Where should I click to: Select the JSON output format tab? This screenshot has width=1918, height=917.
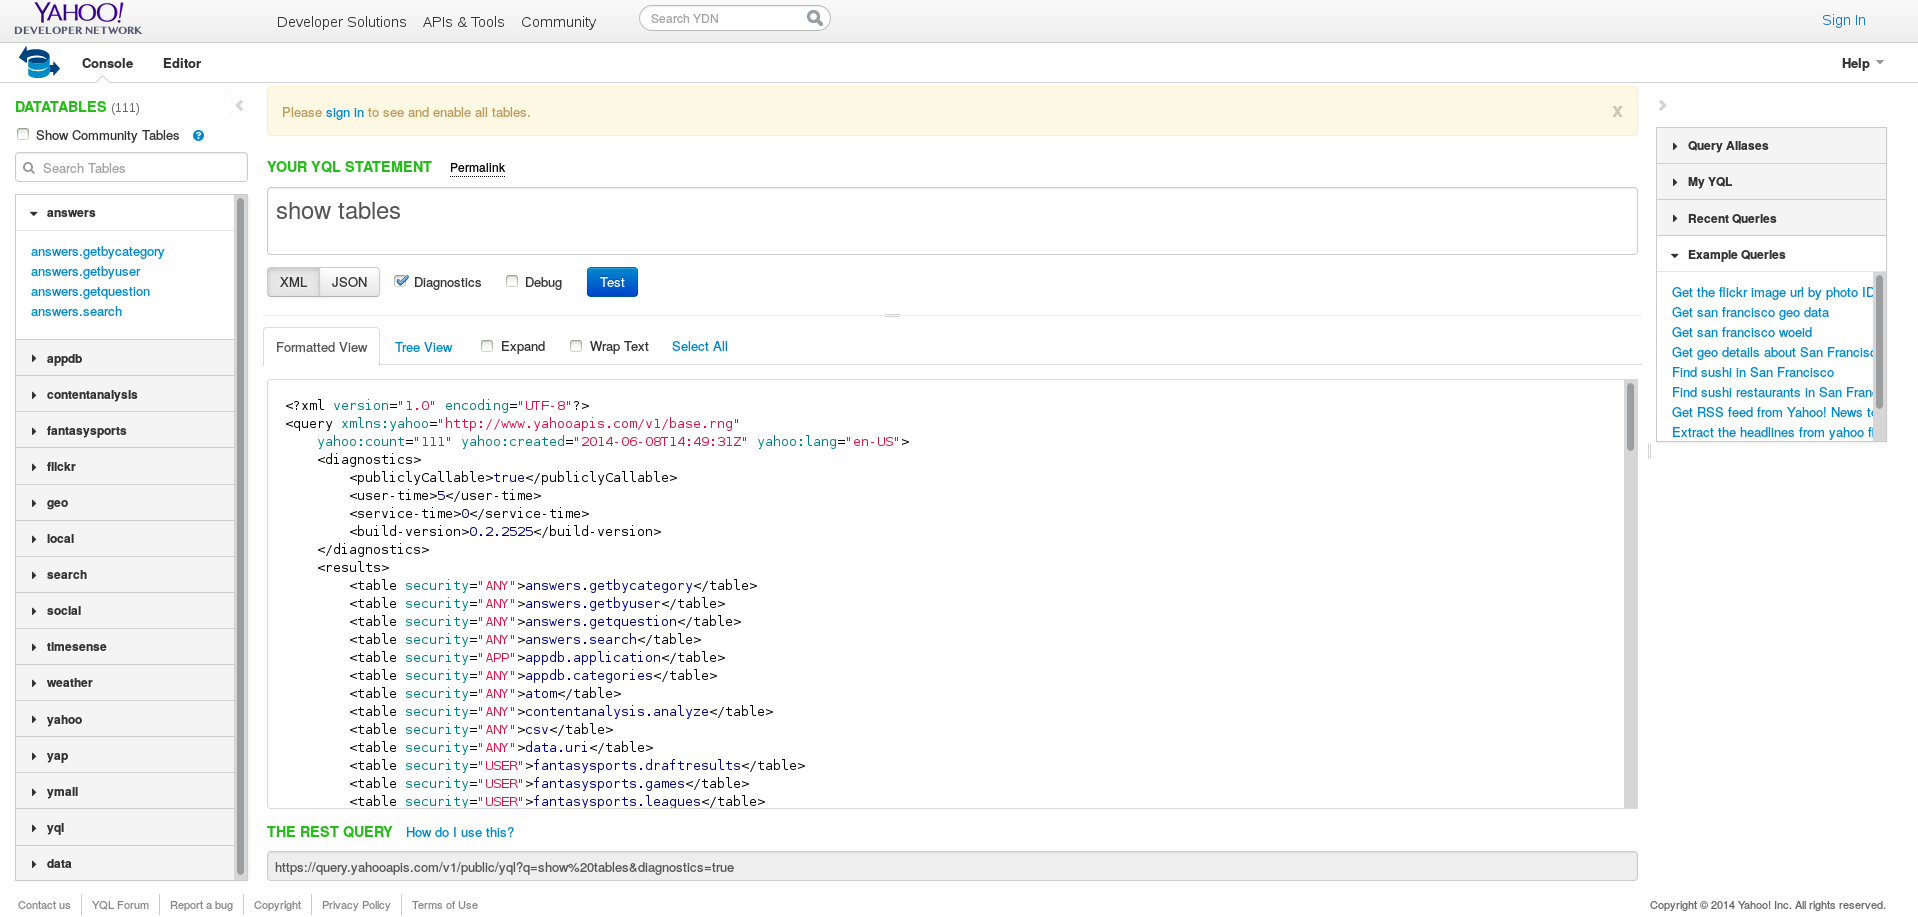[x=348, y=281]
